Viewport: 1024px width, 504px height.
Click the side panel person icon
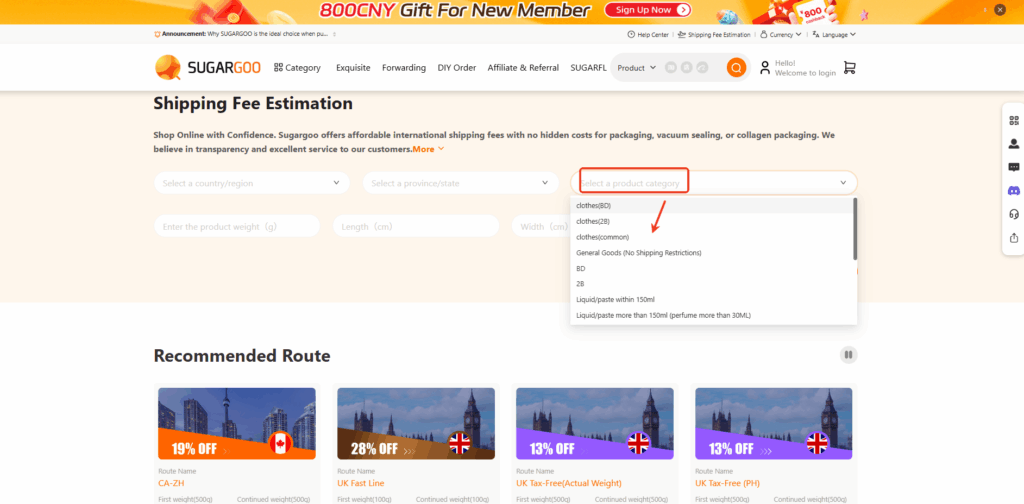(1014, 144)
